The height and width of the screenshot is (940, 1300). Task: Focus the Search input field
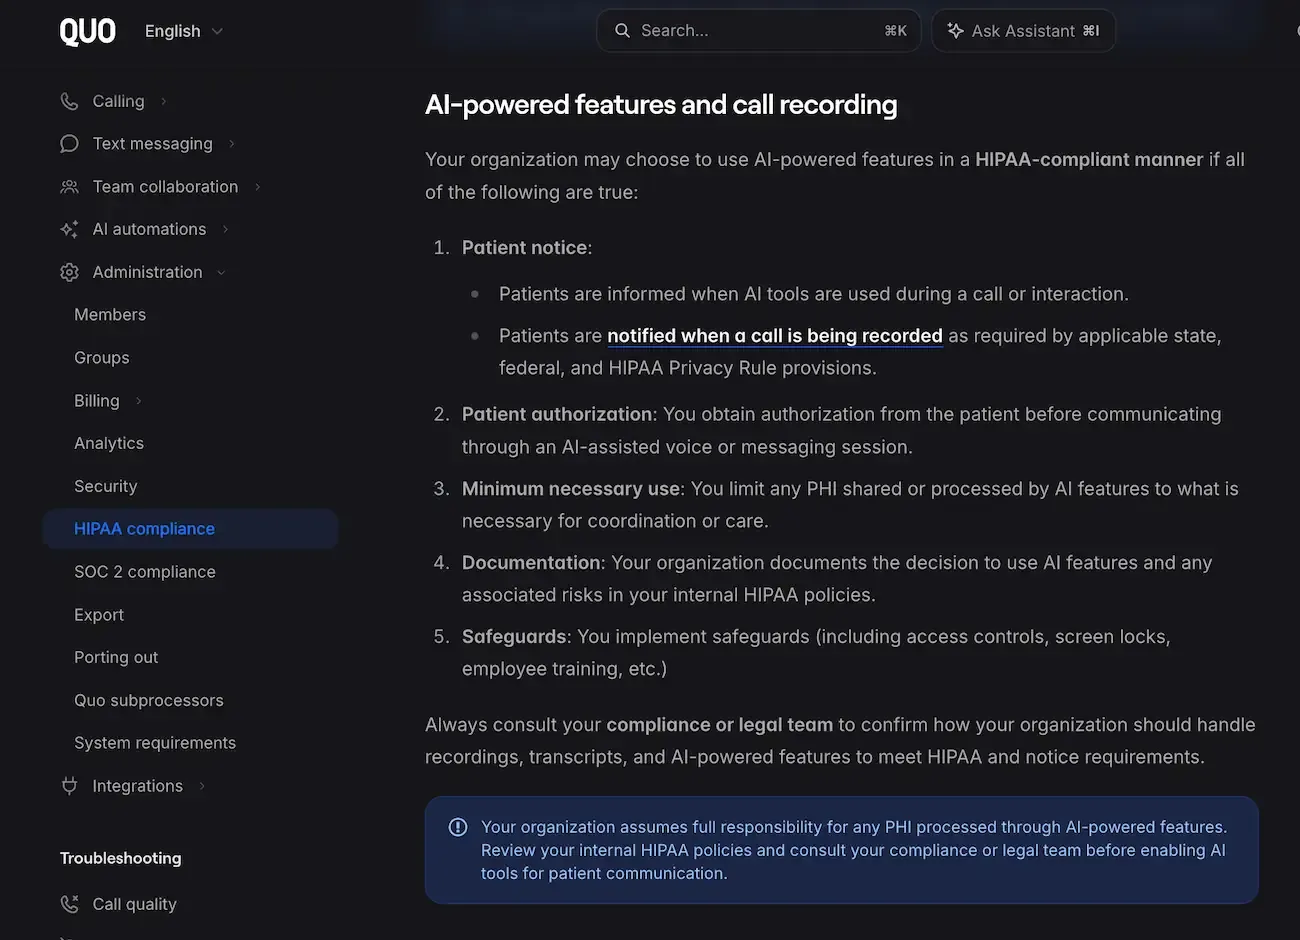pyautogui.click(x=758, y=31)
